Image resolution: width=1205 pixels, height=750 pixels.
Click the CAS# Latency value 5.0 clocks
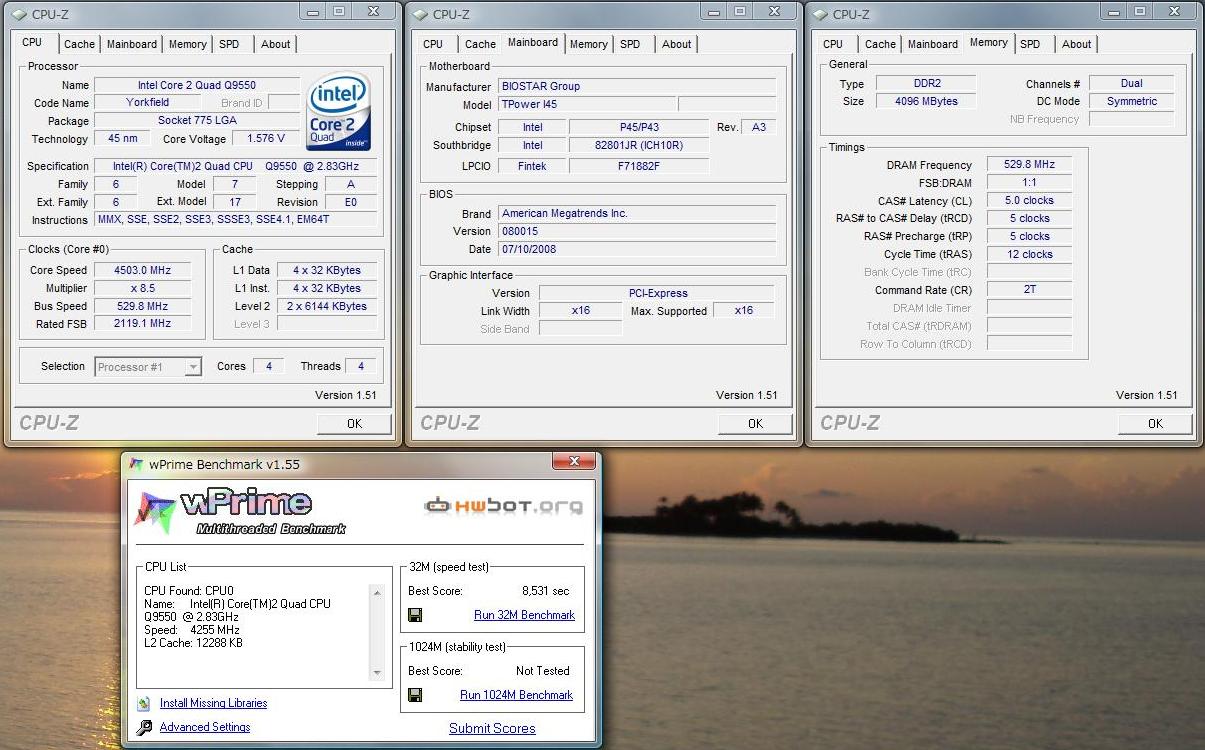click(x=1029, y=201)
